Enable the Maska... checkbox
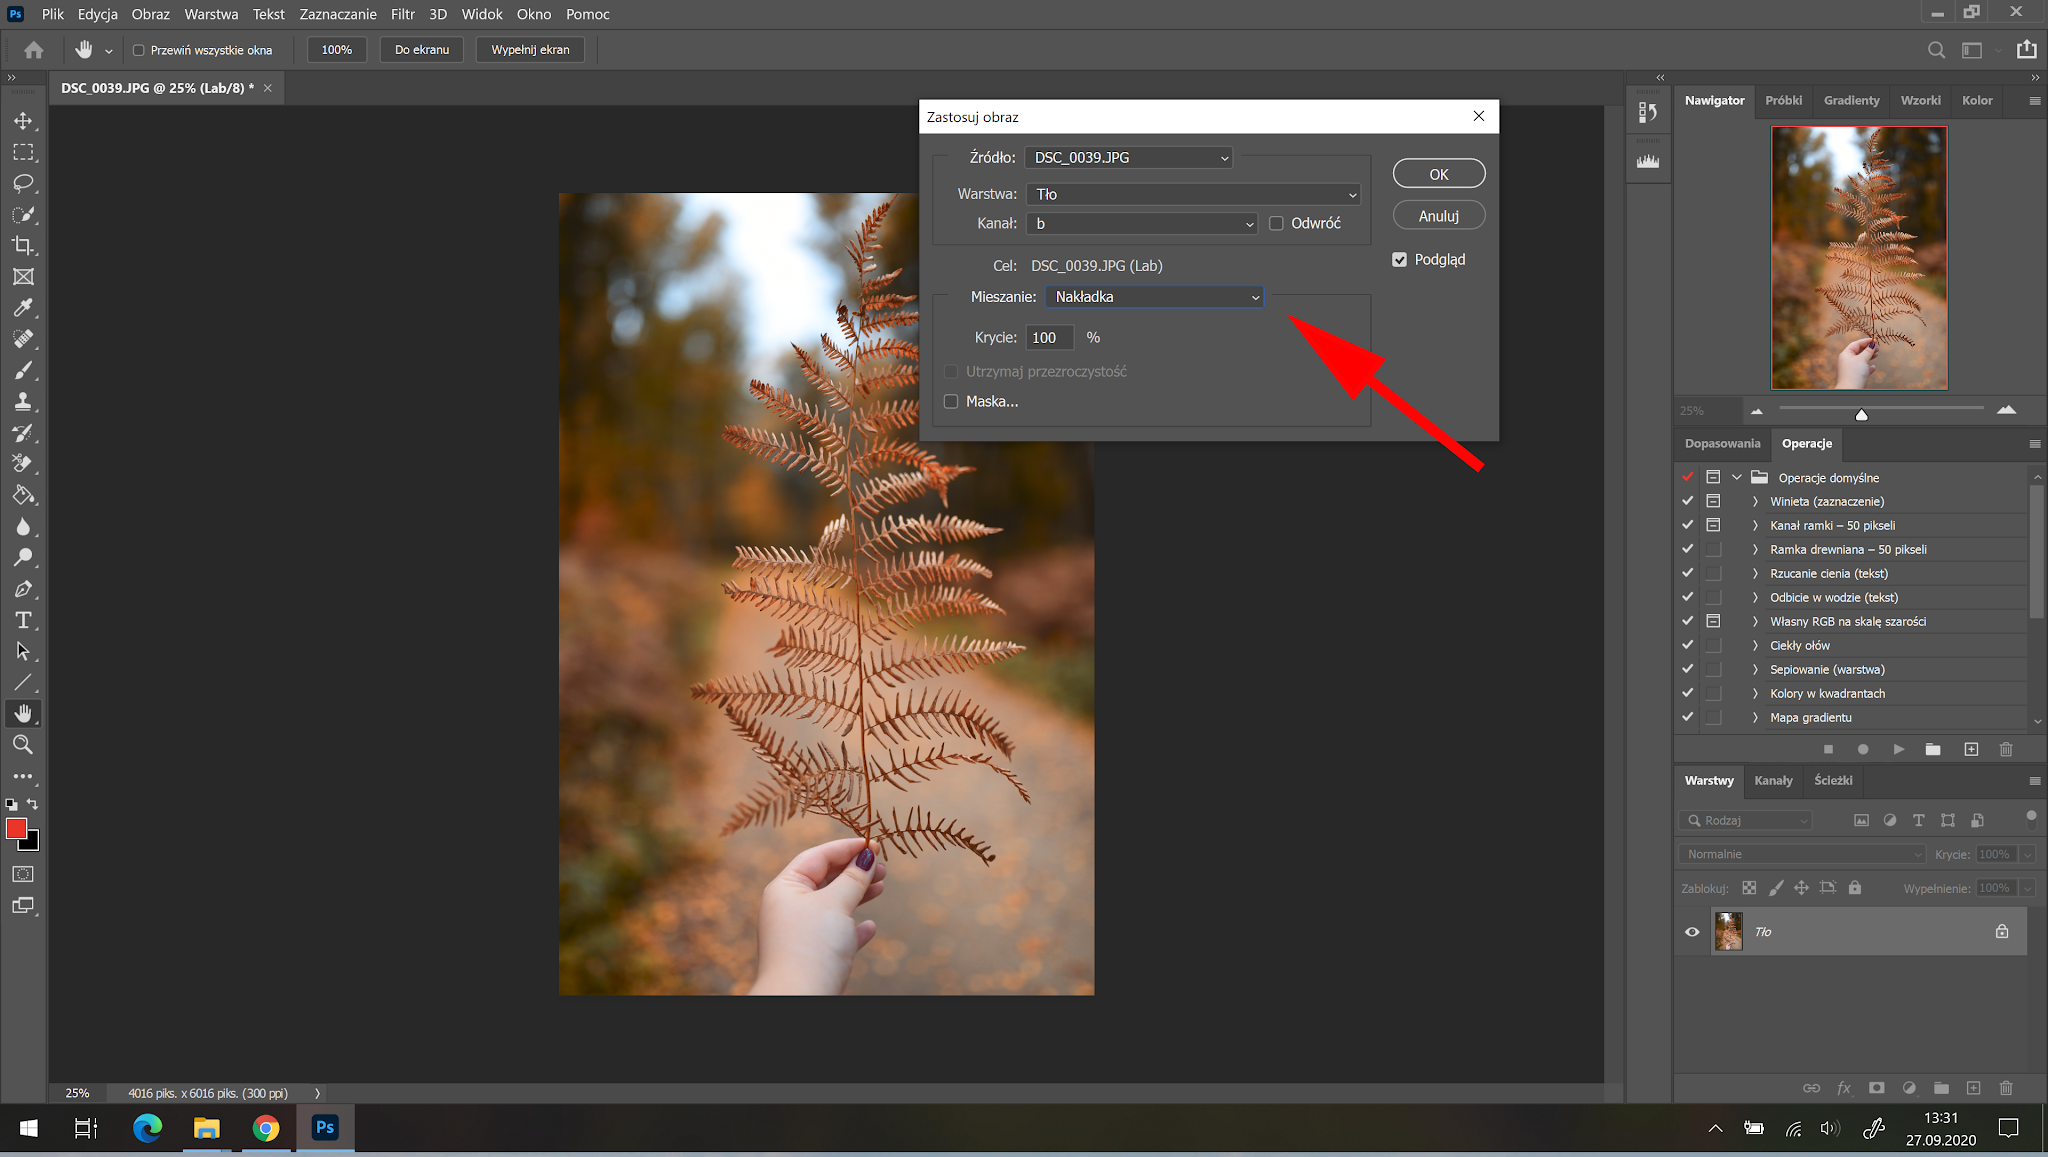 coord(951,401)
